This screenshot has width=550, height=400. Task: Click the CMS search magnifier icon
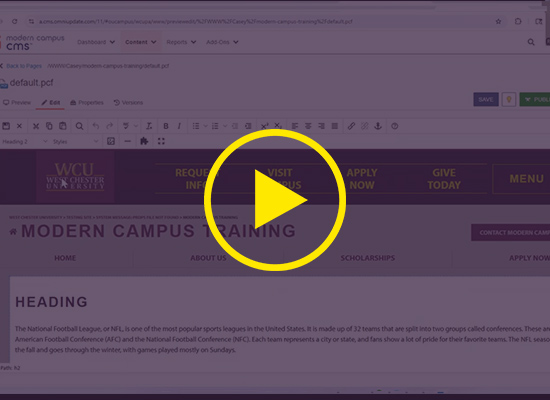[x=531, y=42]
